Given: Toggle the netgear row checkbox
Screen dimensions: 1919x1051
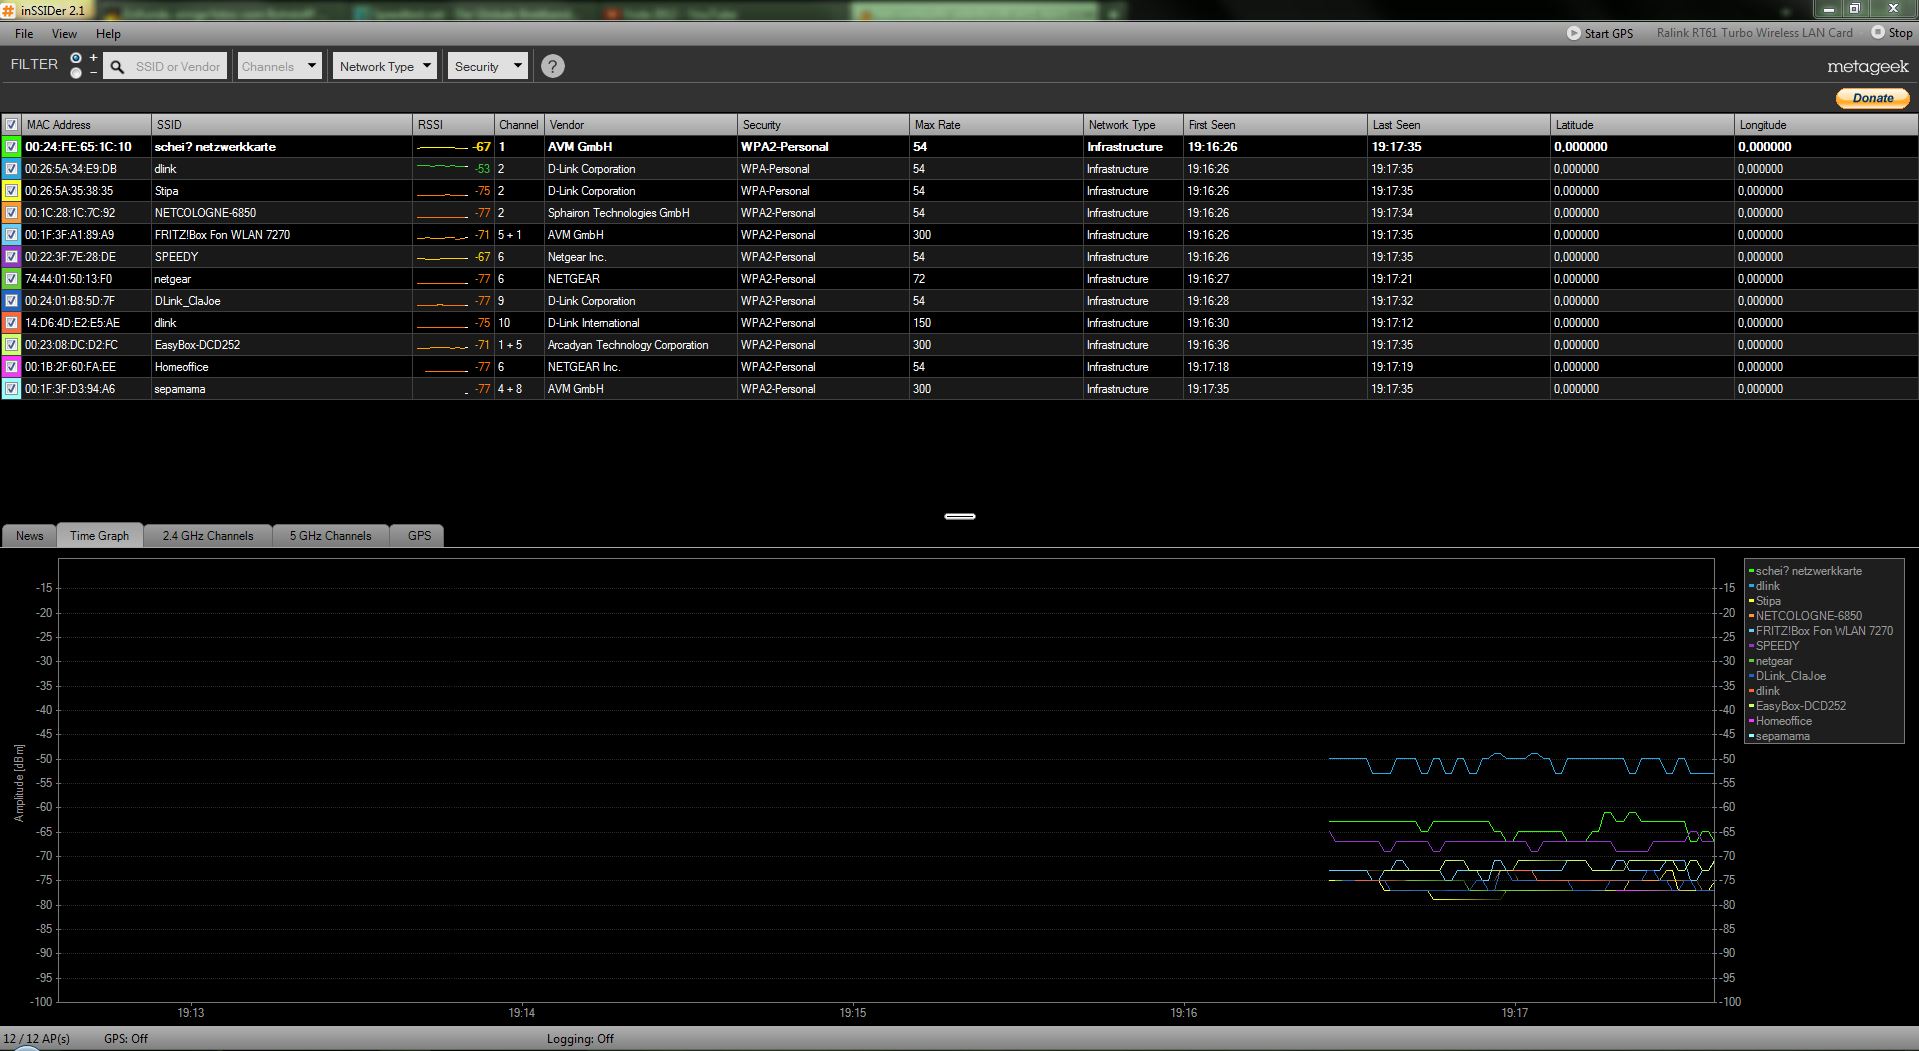Looking at the screenshot, I should click(11, 279).
